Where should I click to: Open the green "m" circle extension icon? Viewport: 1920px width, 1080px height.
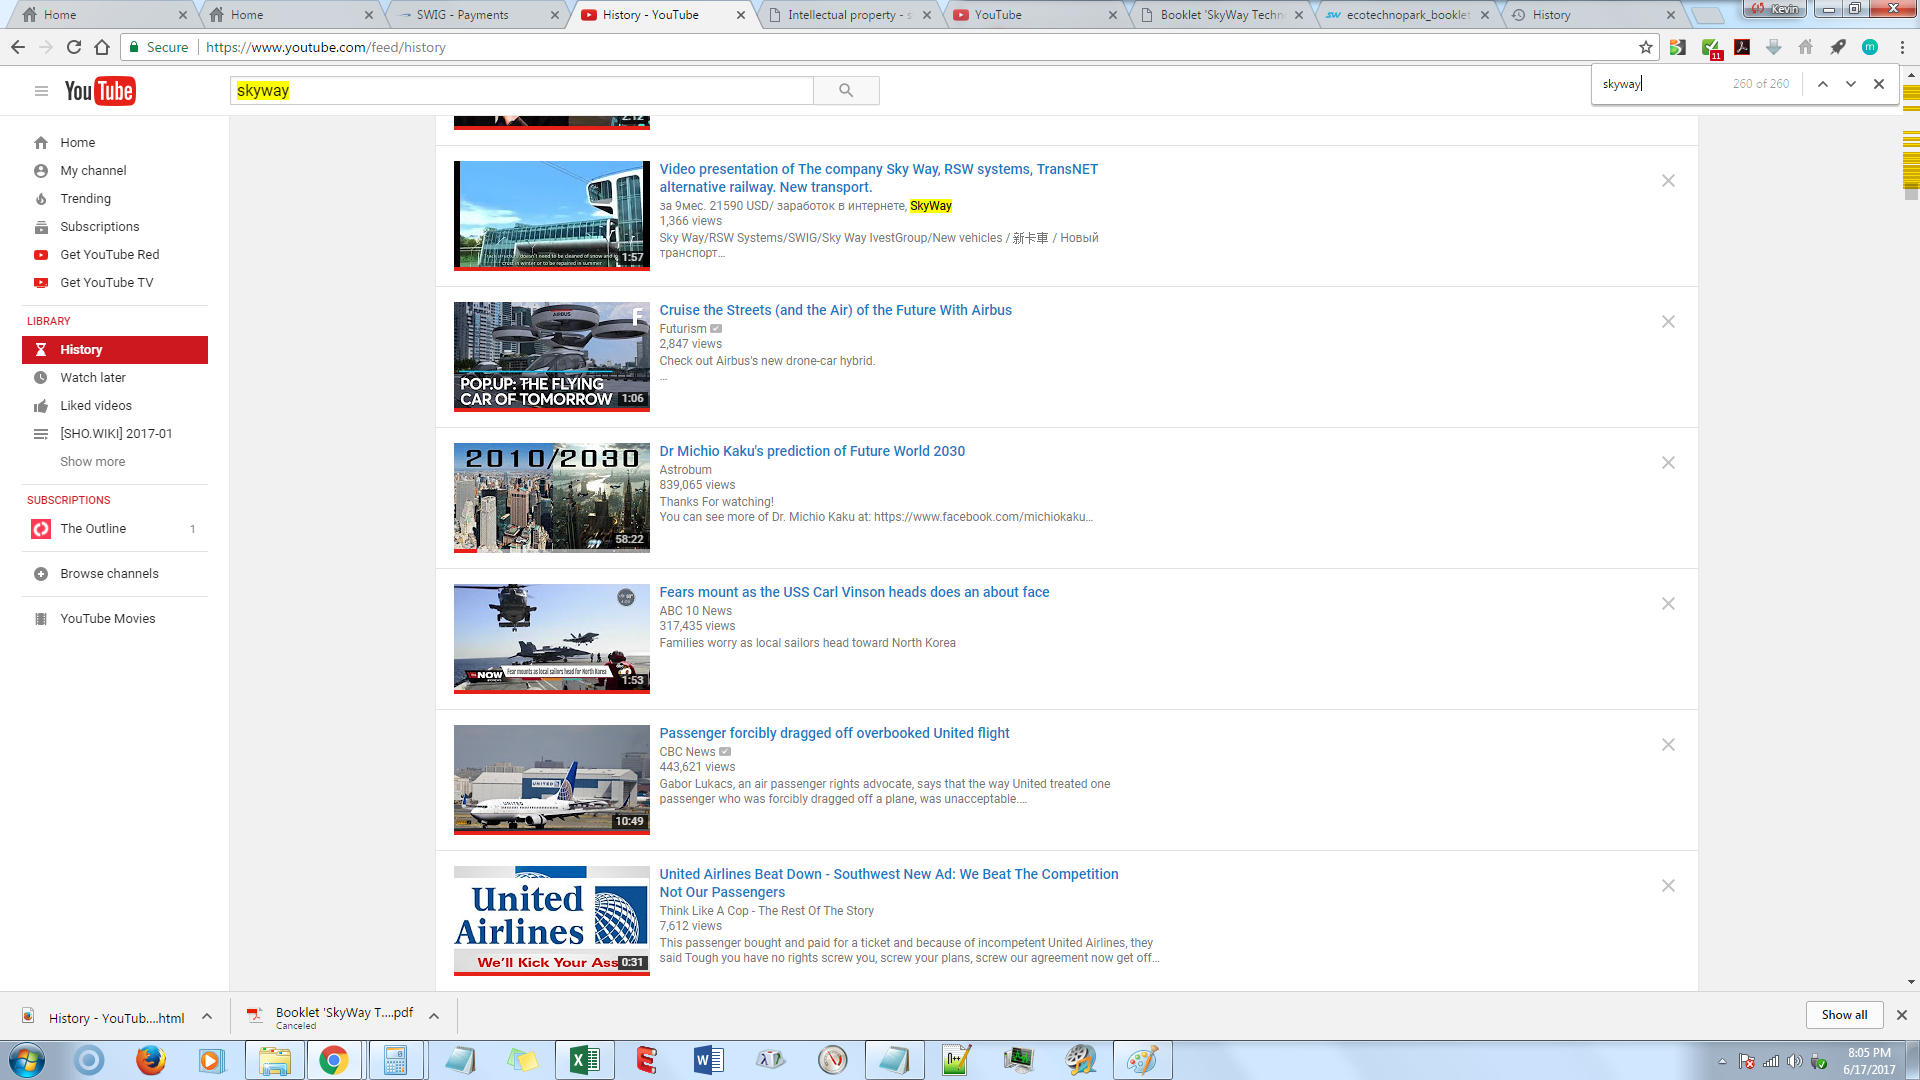click(x=1870, y=47)
